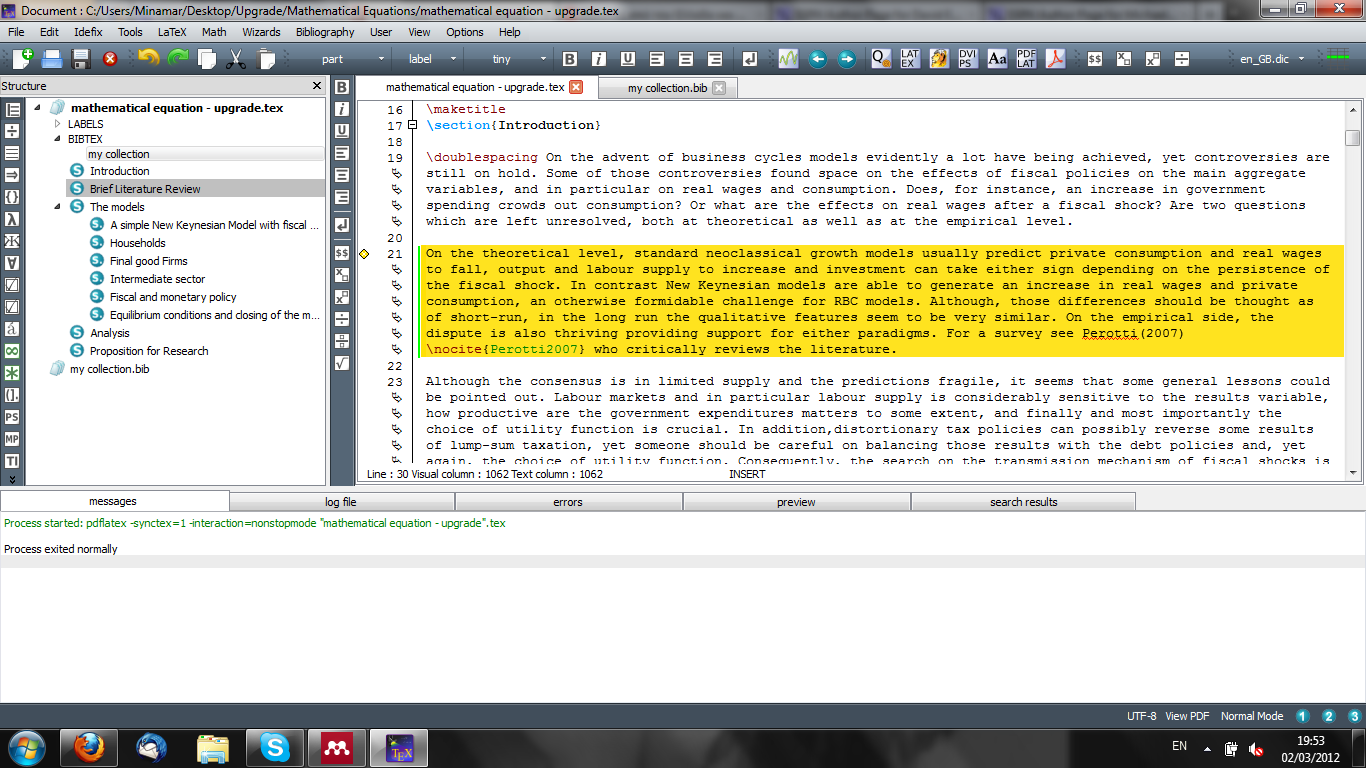Fold the Introduction section at line 17

[411, 125]
